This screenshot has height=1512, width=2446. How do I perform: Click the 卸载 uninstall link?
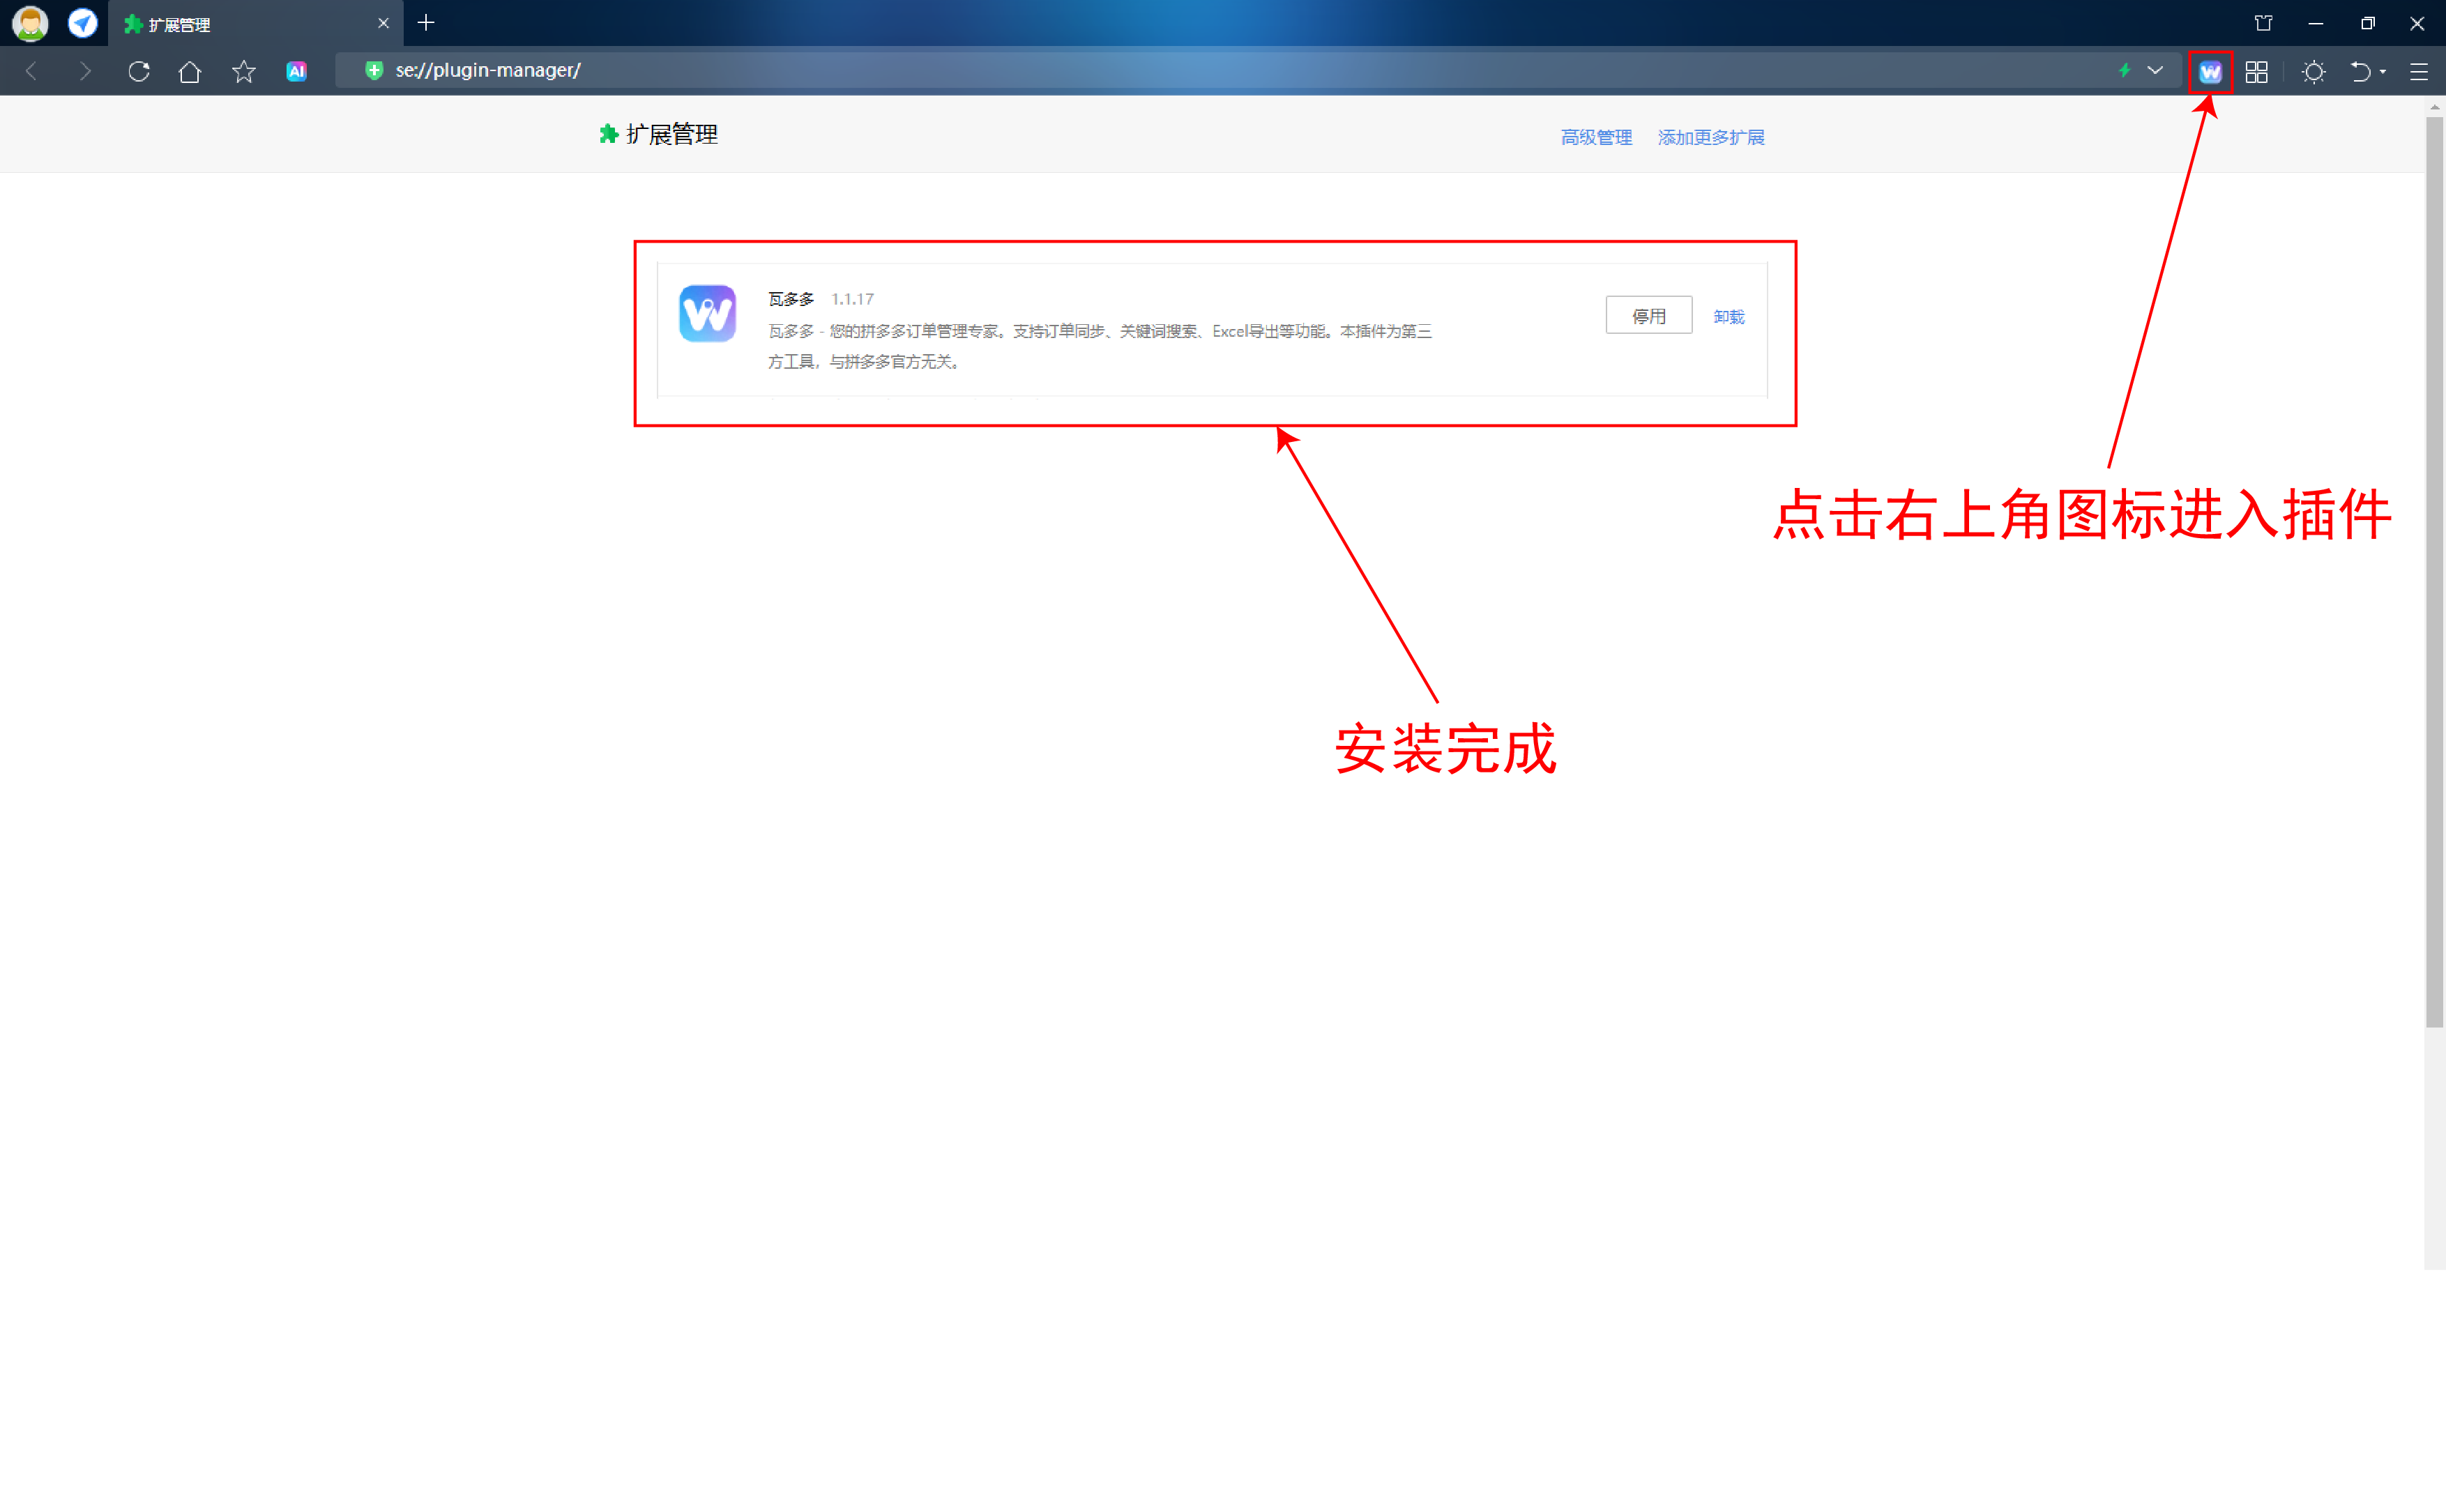pos(1728,317)
